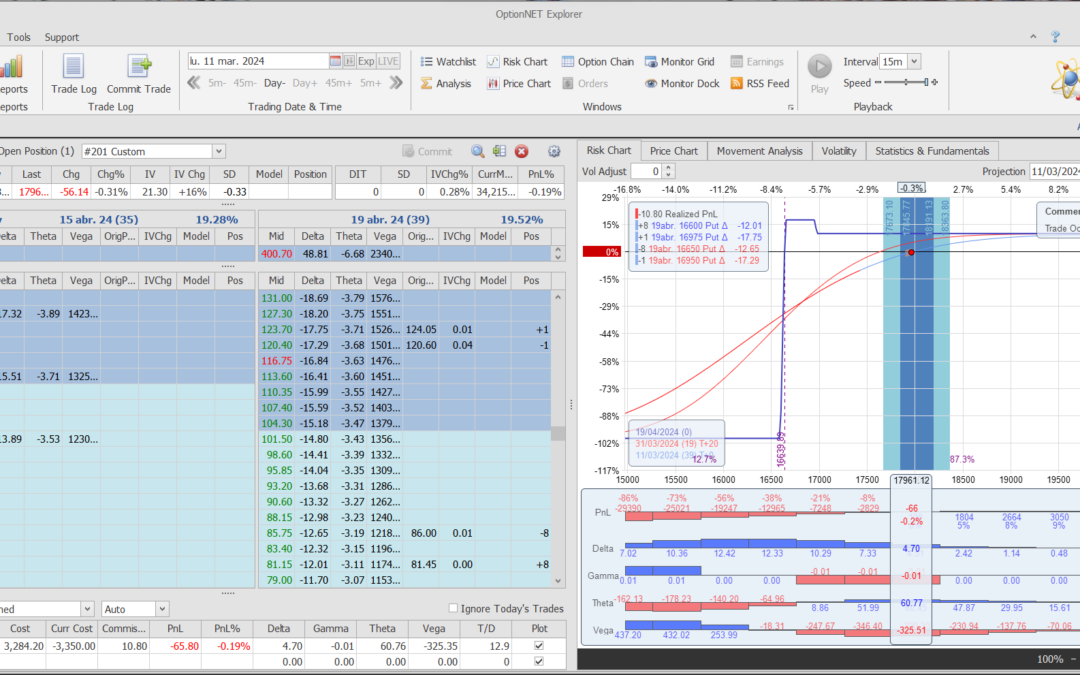Click the trading date input field
The width and height of the screenshot is (1080, 675).
(x=258, y=61)
